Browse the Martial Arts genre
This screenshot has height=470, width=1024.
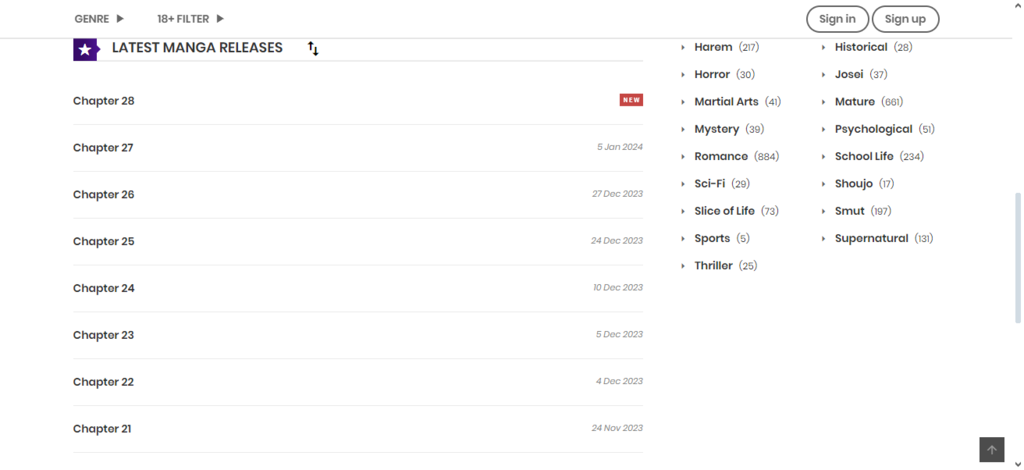pos(726,102)
